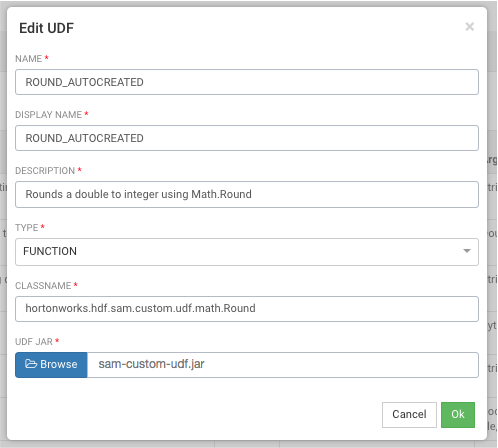This screenshot has width=498, height=448.
Task: Click the sam-custom-udf.jar file name box
Action: click(x=283, y=365)
